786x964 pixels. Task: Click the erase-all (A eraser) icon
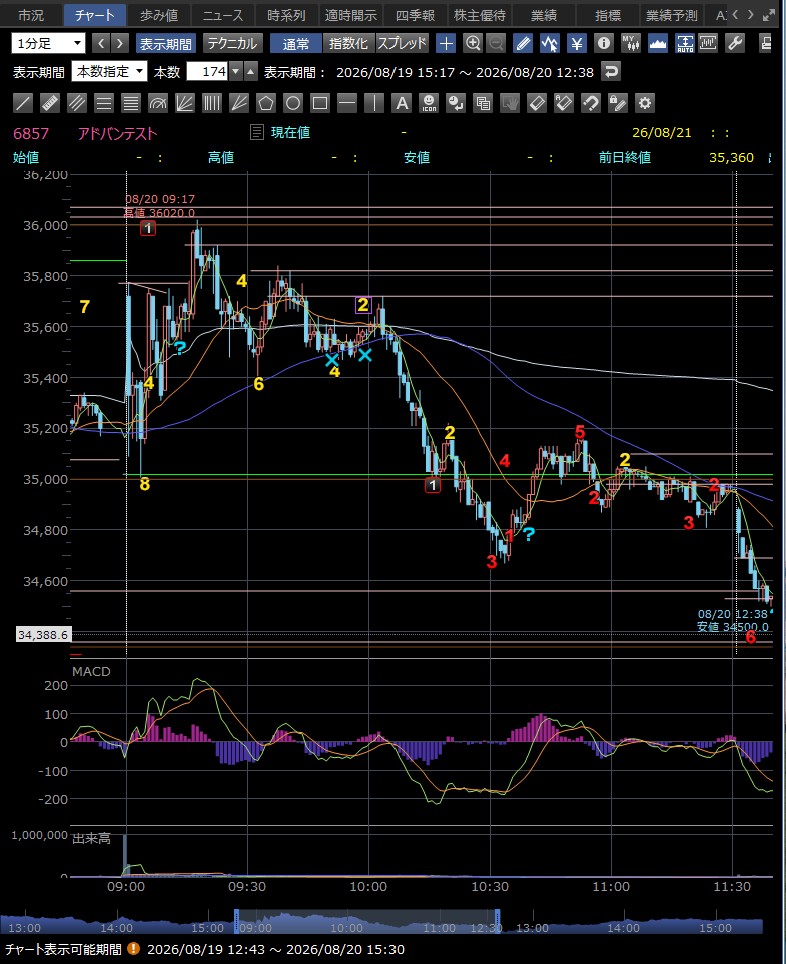tap(564, 103)
